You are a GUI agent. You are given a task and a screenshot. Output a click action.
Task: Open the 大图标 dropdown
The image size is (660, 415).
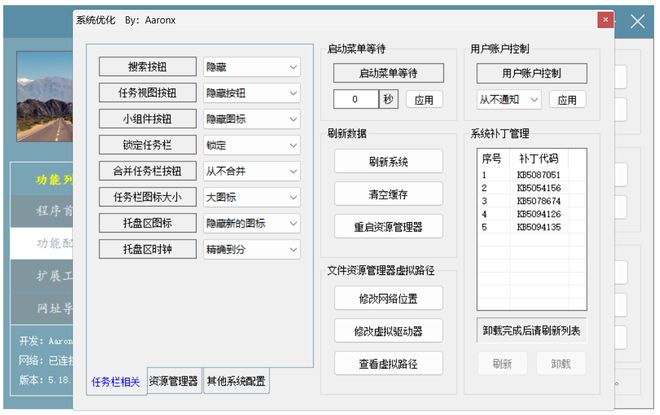pyautogui.click(x=252, y=197)
